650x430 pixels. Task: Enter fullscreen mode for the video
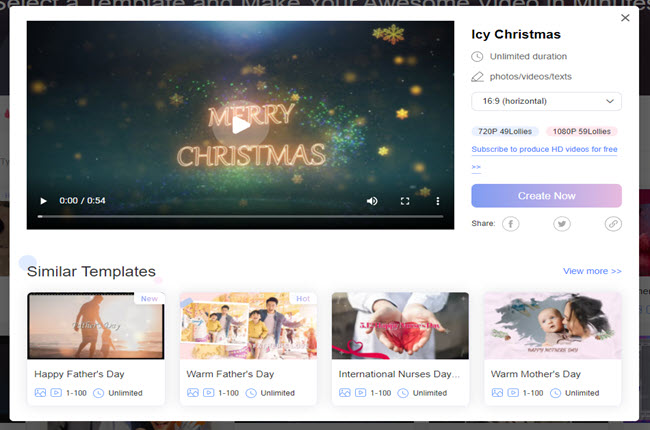tap(405, 201)
